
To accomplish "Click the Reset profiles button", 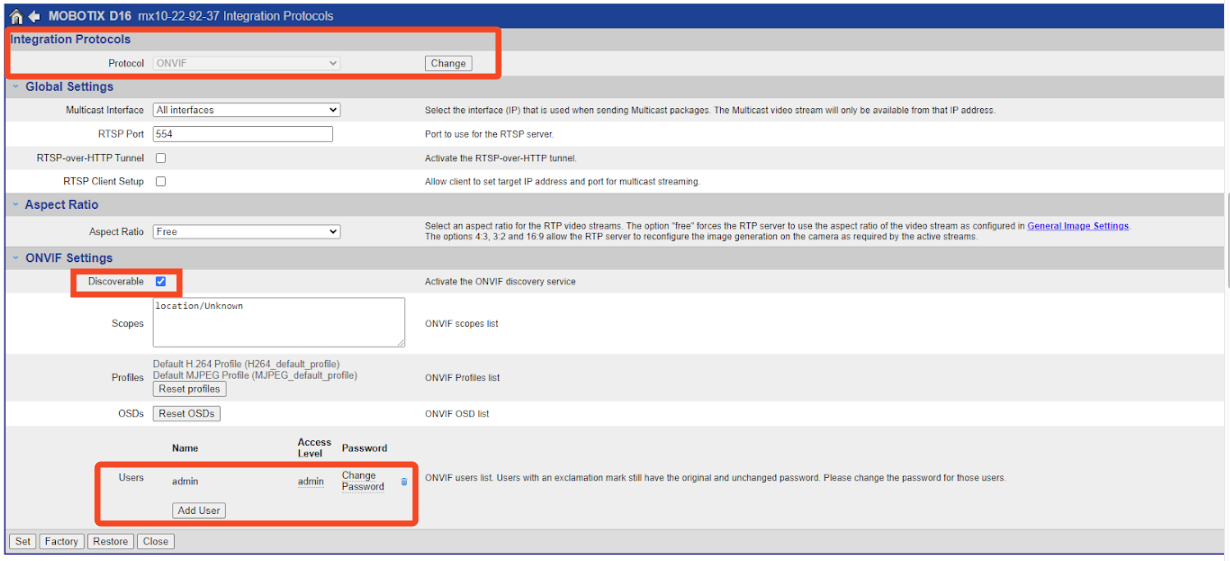I will tap(189, 389).
